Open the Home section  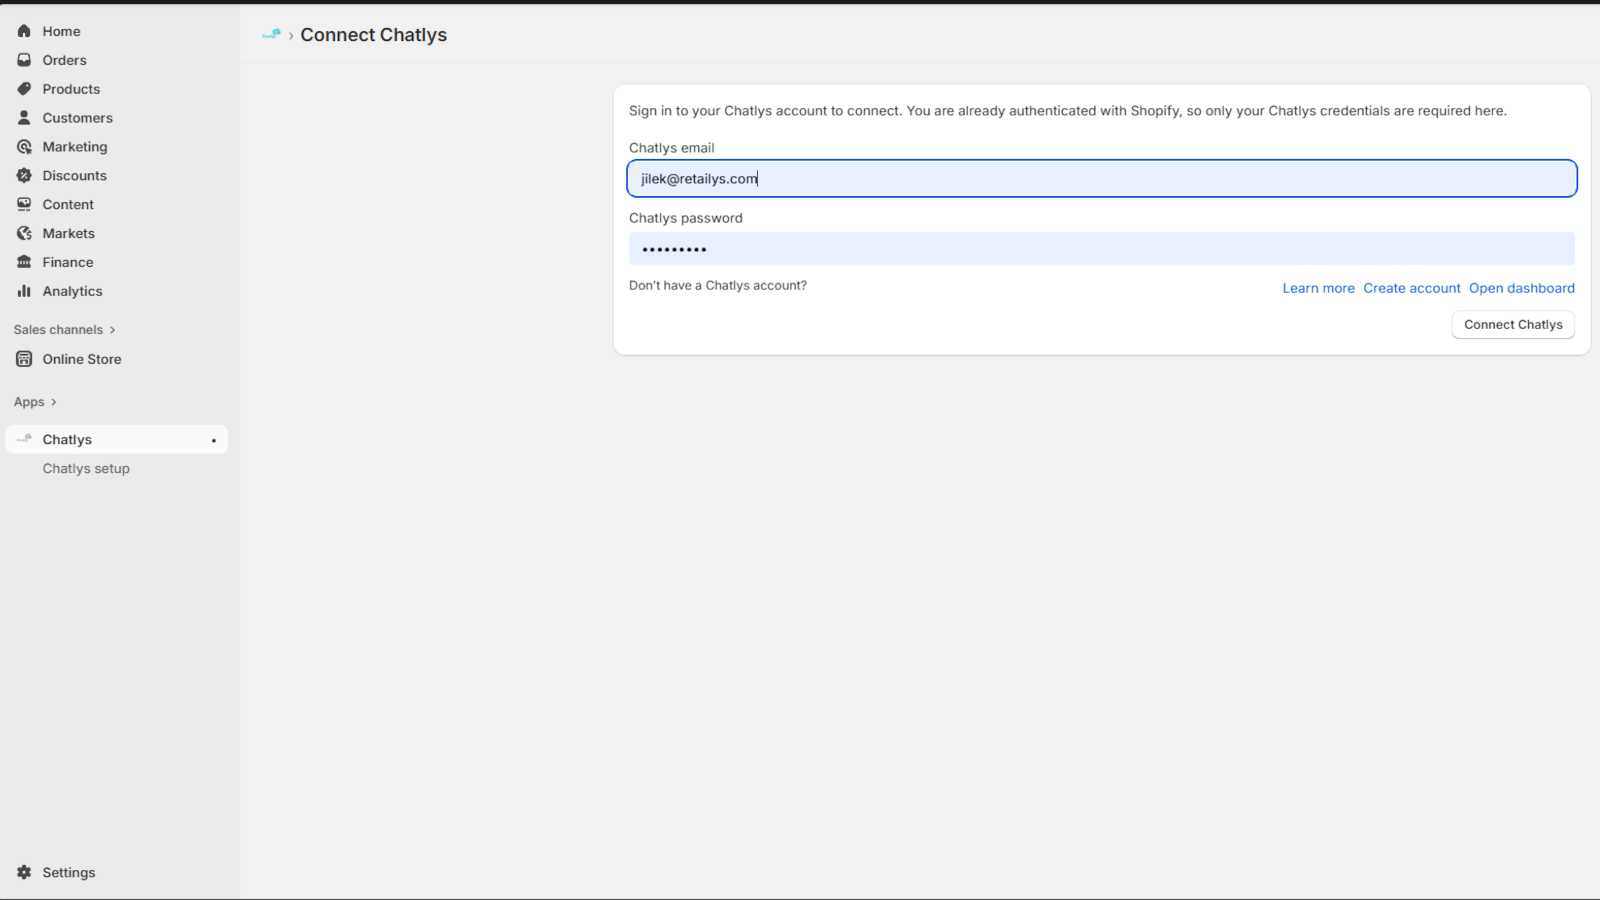tap(60, 31)
